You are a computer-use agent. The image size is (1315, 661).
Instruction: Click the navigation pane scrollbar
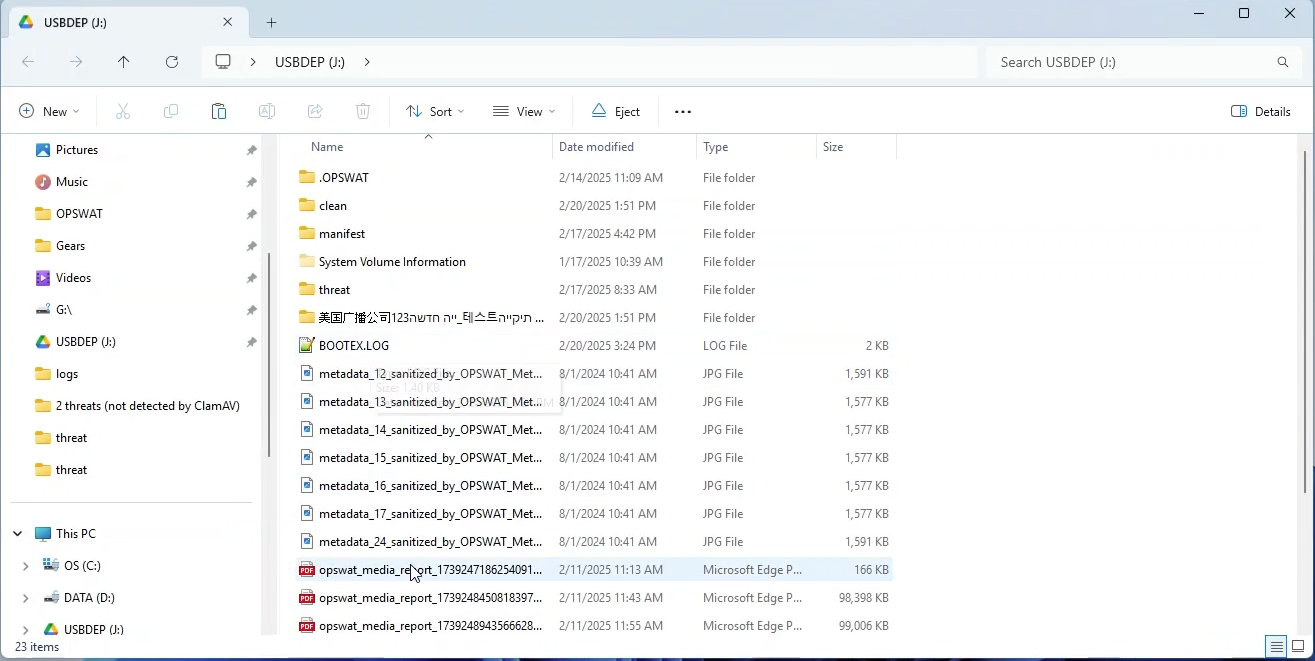[268, 353]
